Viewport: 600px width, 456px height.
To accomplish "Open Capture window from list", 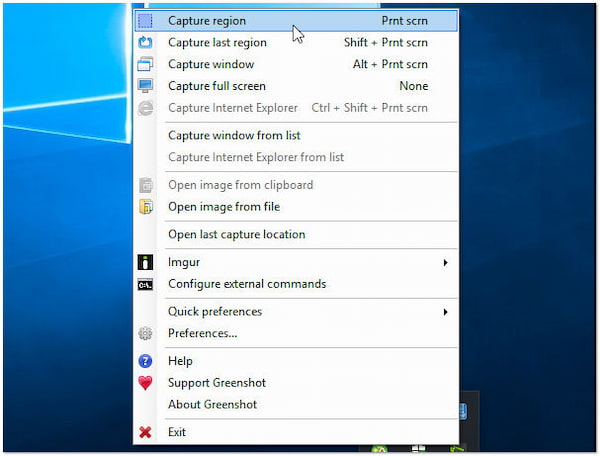I will 296,135.
